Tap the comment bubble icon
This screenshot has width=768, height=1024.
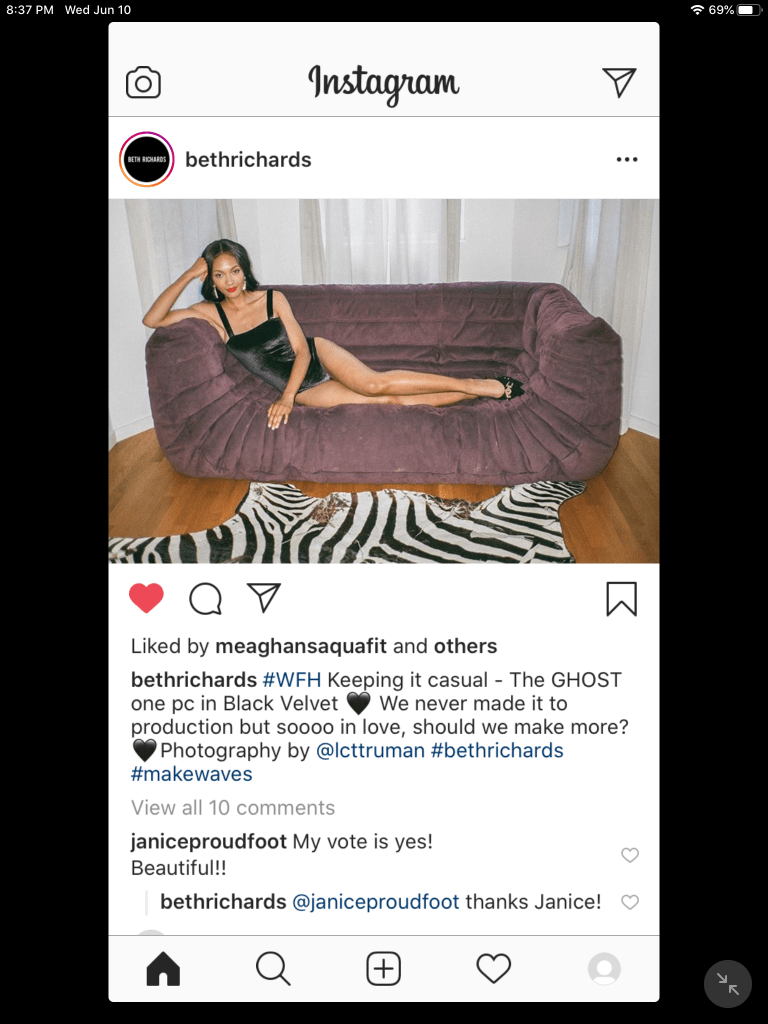[206, 599]
